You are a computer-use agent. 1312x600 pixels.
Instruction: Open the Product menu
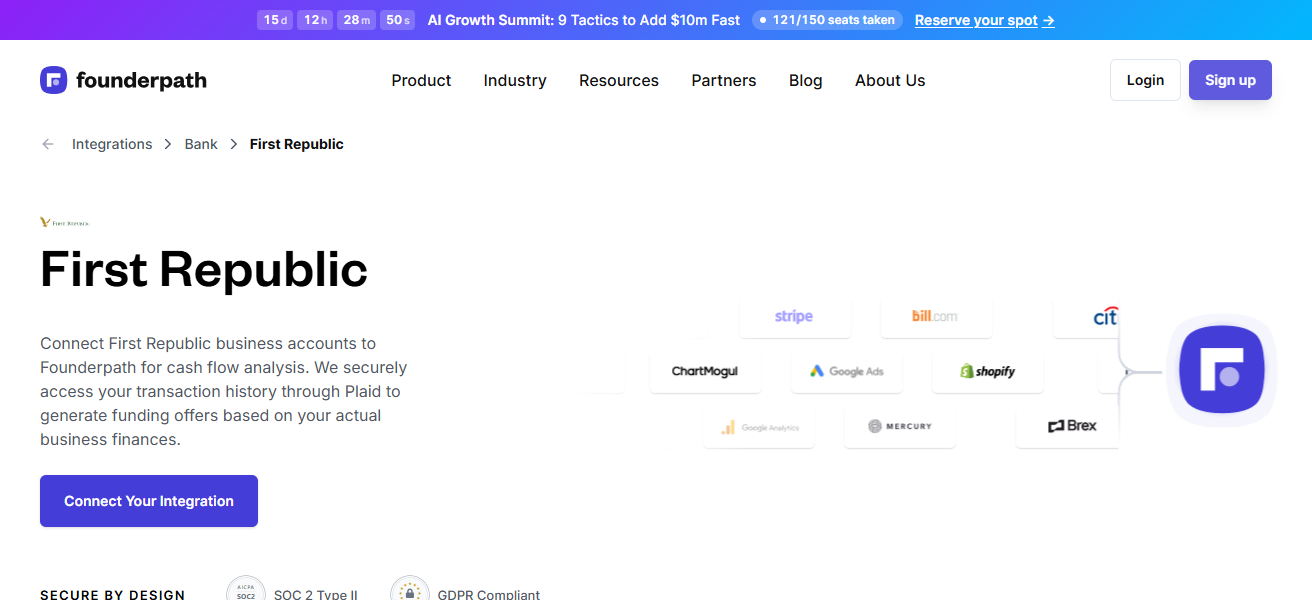(421, 80)
